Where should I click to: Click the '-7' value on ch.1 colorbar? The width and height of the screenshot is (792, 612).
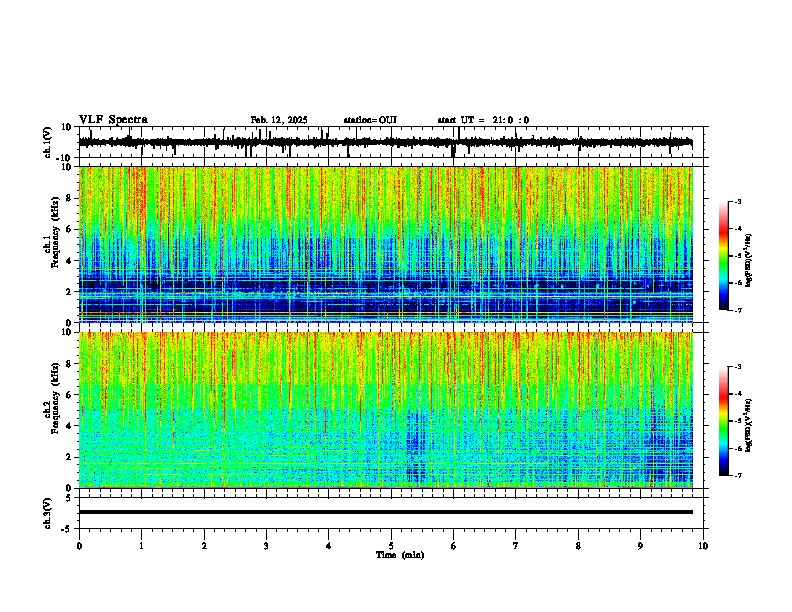pos(737,310)
